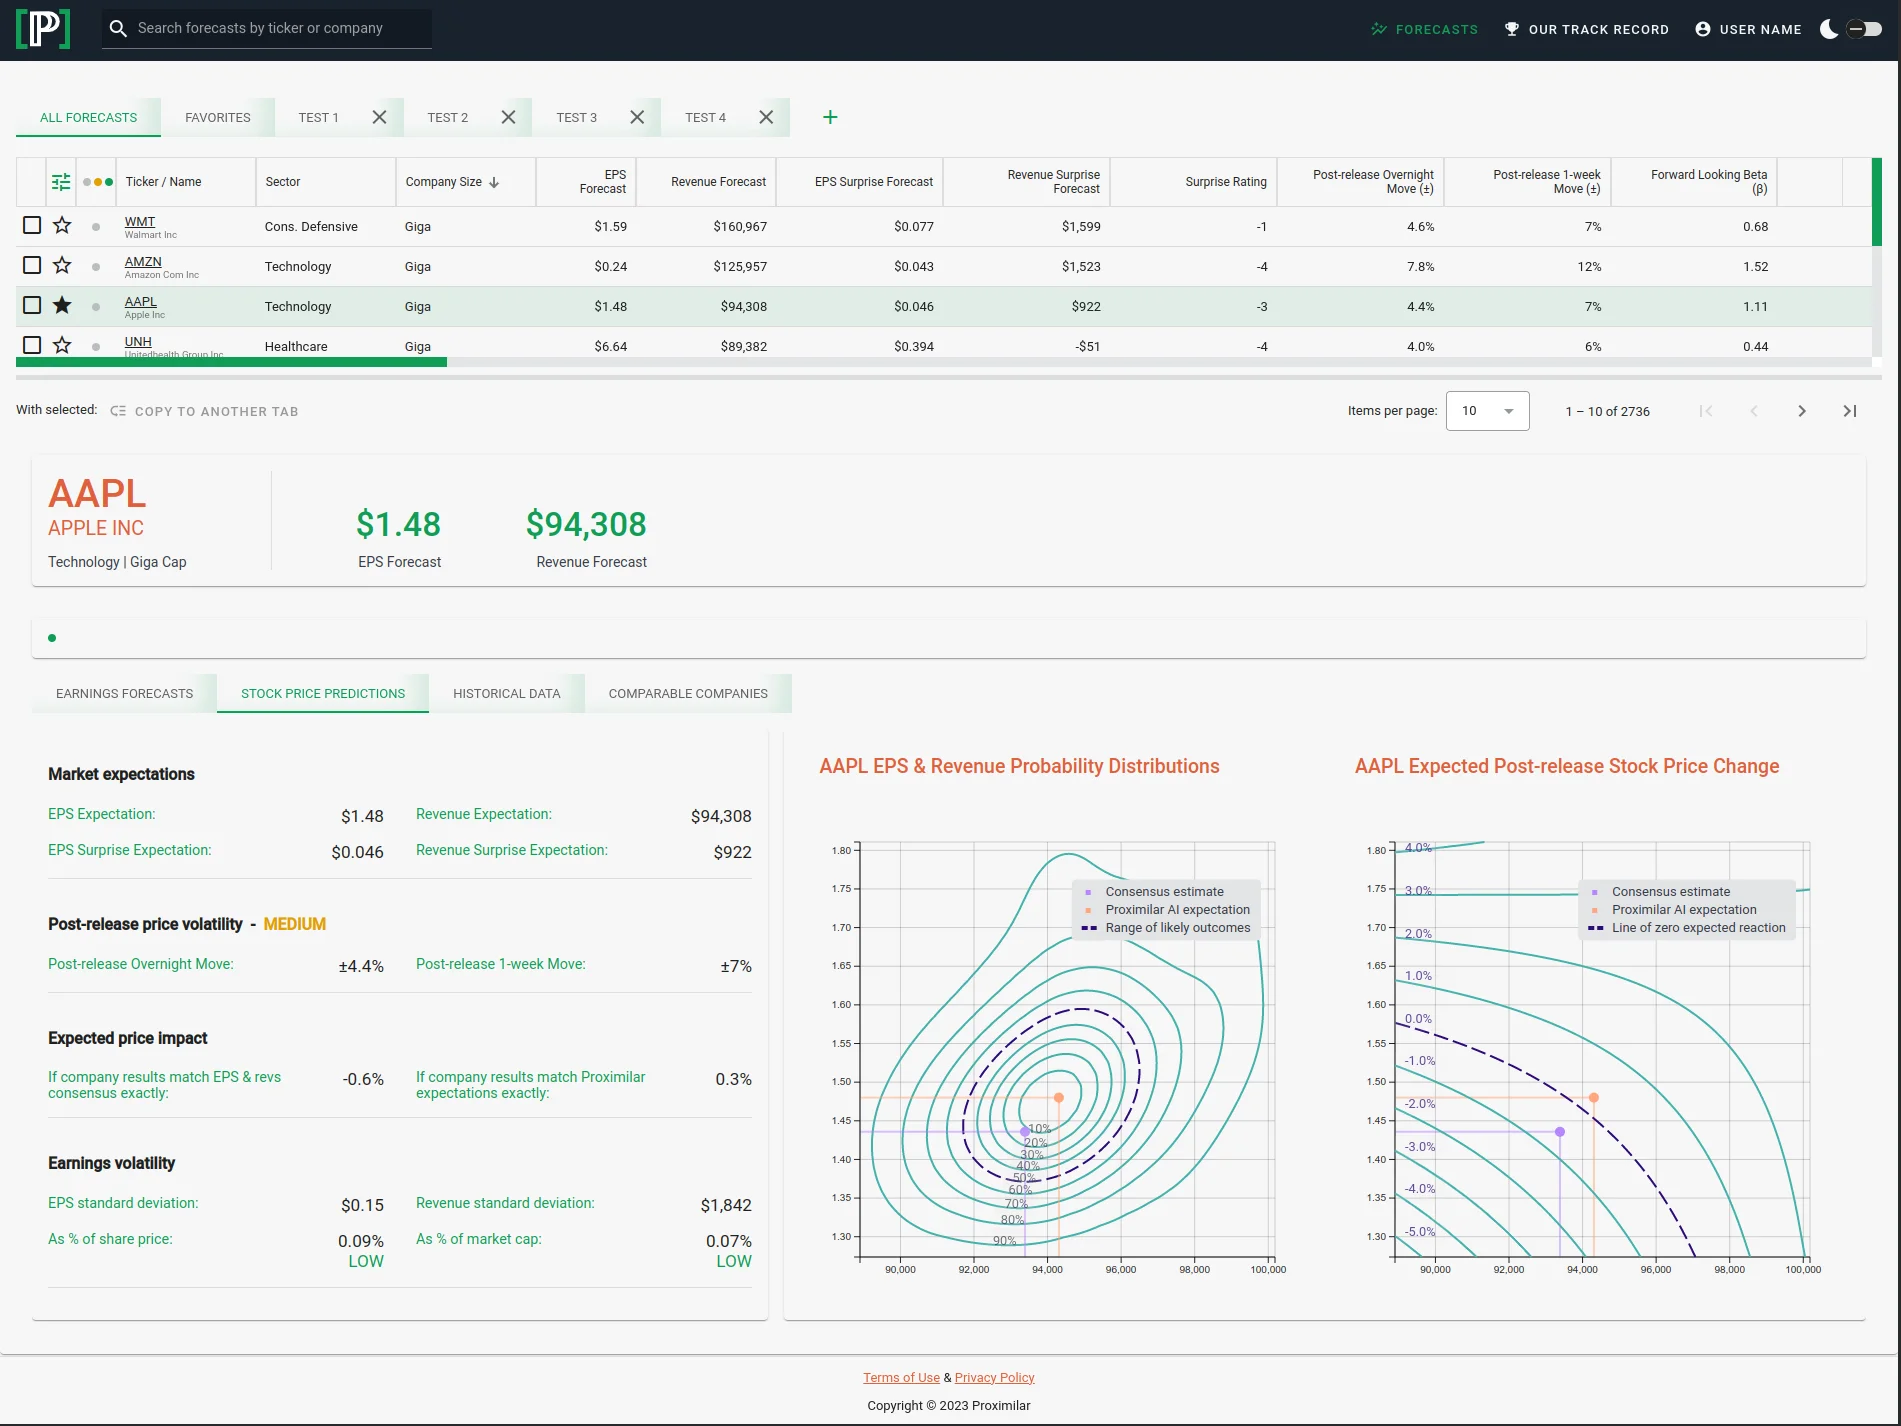Viewport: 1901px width, 1426px height.
Task: Jump to the last page of results
Action: tap(1850, 411)
